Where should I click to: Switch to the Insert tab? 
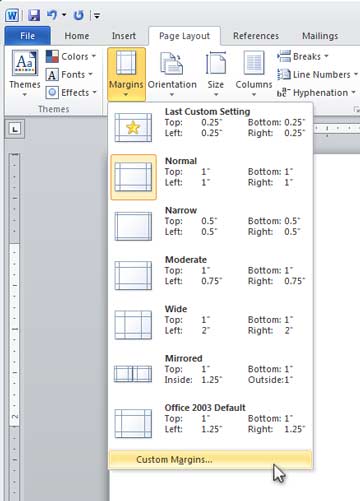tap(124, 36)
